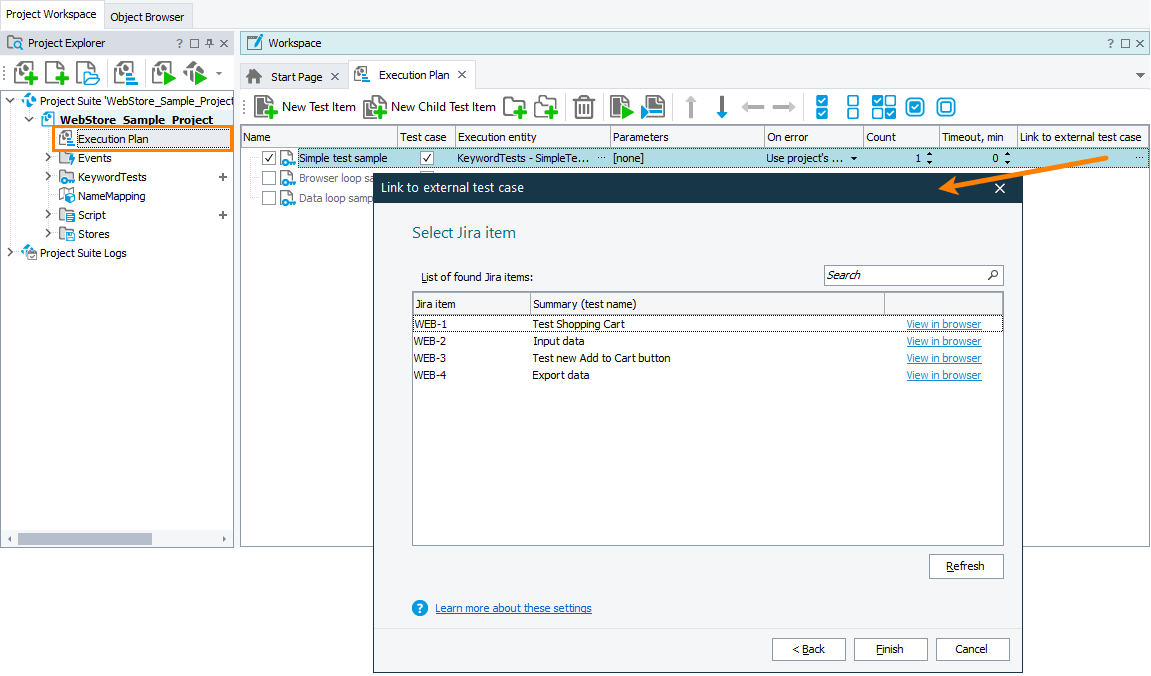The width and height of the screenshot is (1151, 676).
Task: Click Back button in dialog
Action: 808,649
